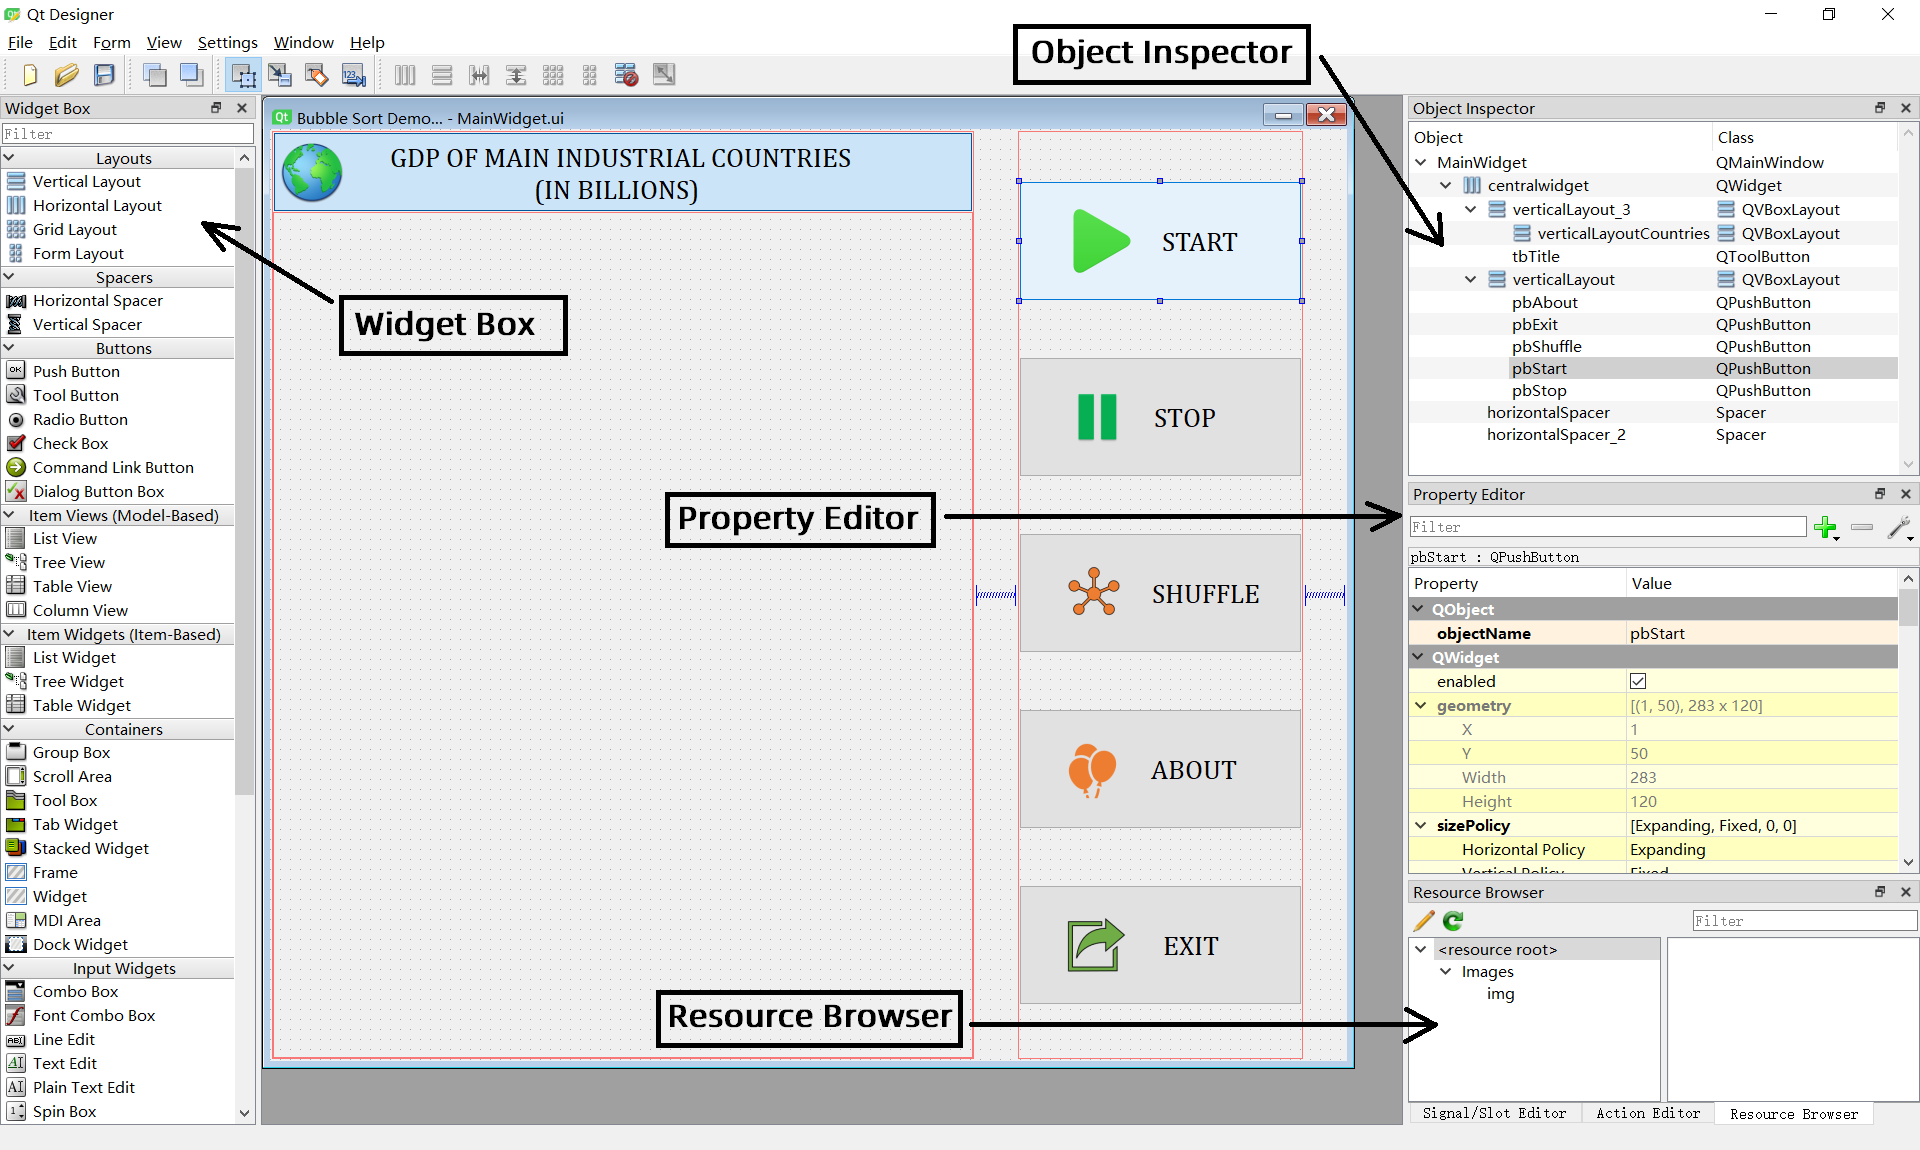Open the File menu
Screen dimensions: 1920x1150
(20, 42)
